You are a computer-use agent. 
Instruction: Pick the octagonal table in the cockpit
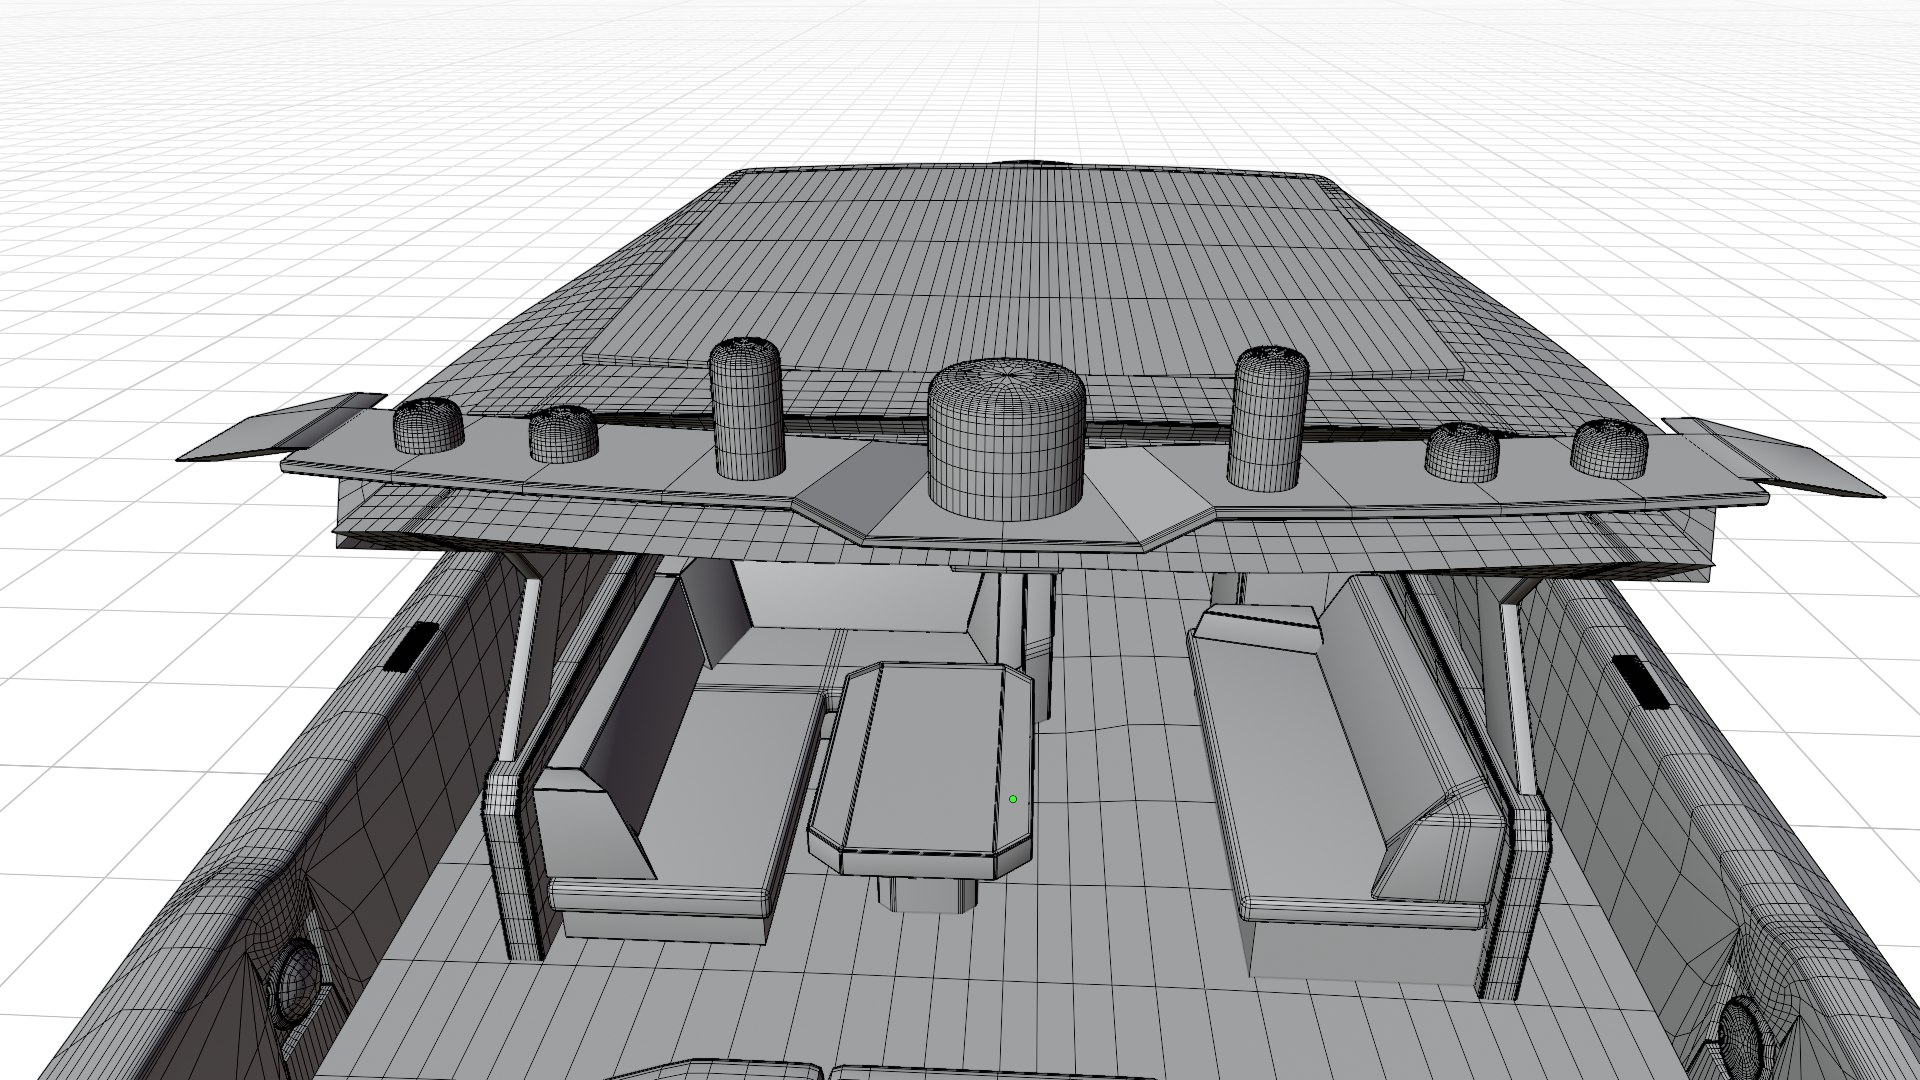point(921,769)
